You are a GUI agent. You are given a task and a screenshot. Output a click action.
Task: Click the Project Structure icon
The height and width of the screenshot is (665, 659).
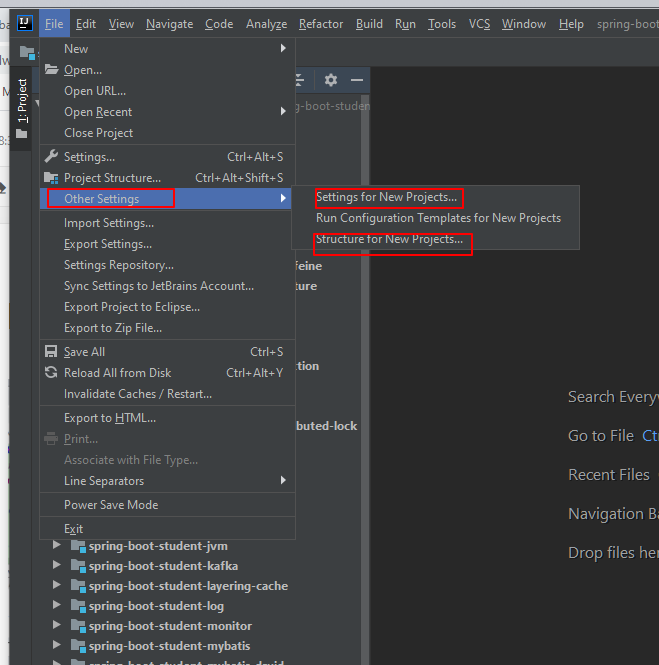pos(51,178)
